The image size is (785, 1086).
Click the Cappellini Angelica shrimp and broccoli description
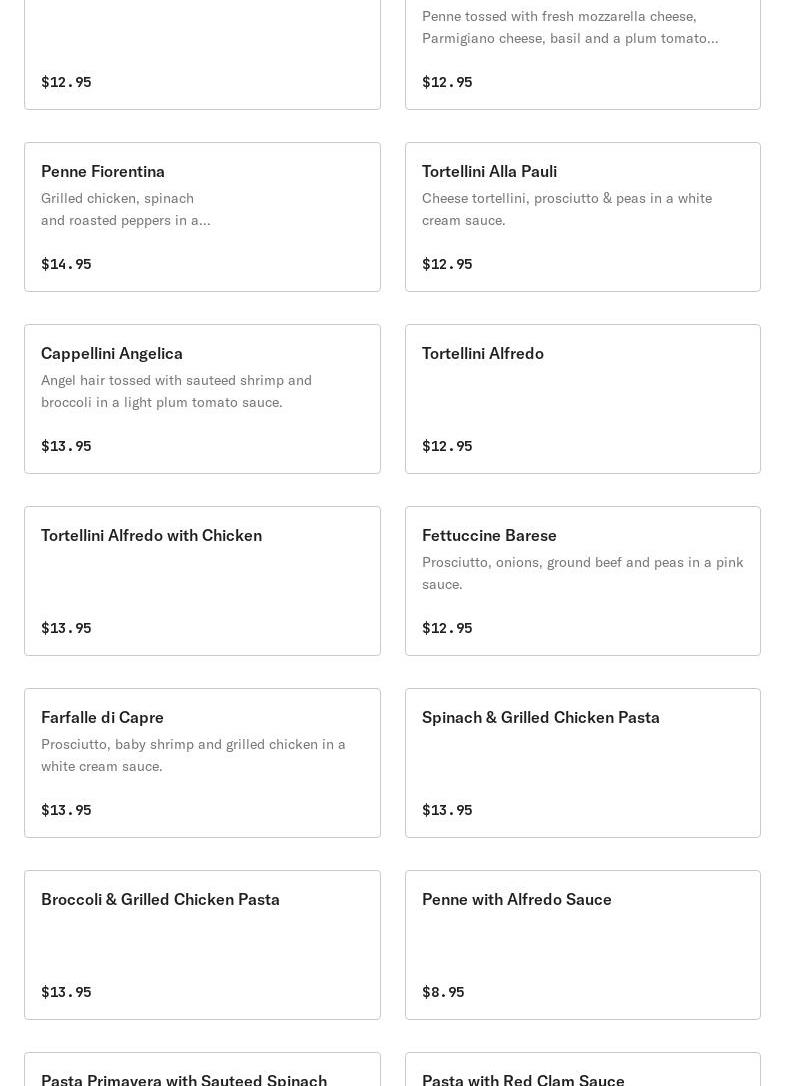(x=176, y=391)
